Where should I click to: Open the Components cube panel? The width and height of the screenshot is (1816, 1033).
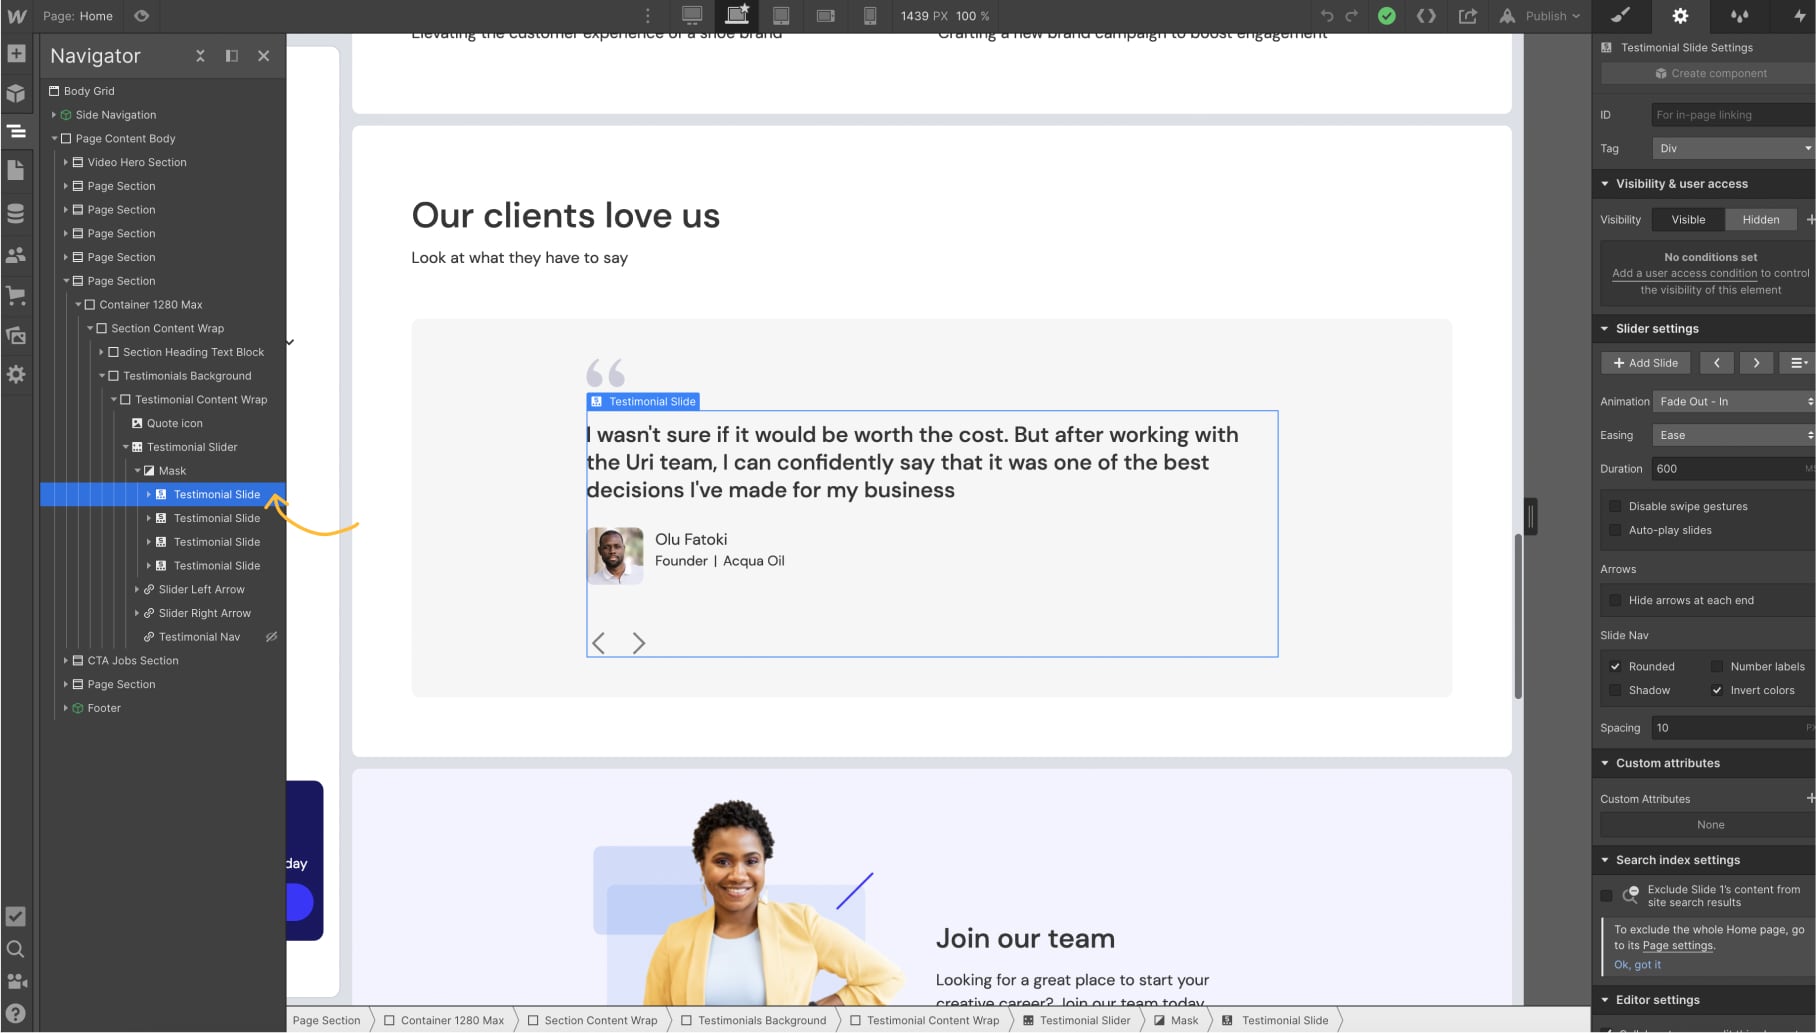point(16,93)
